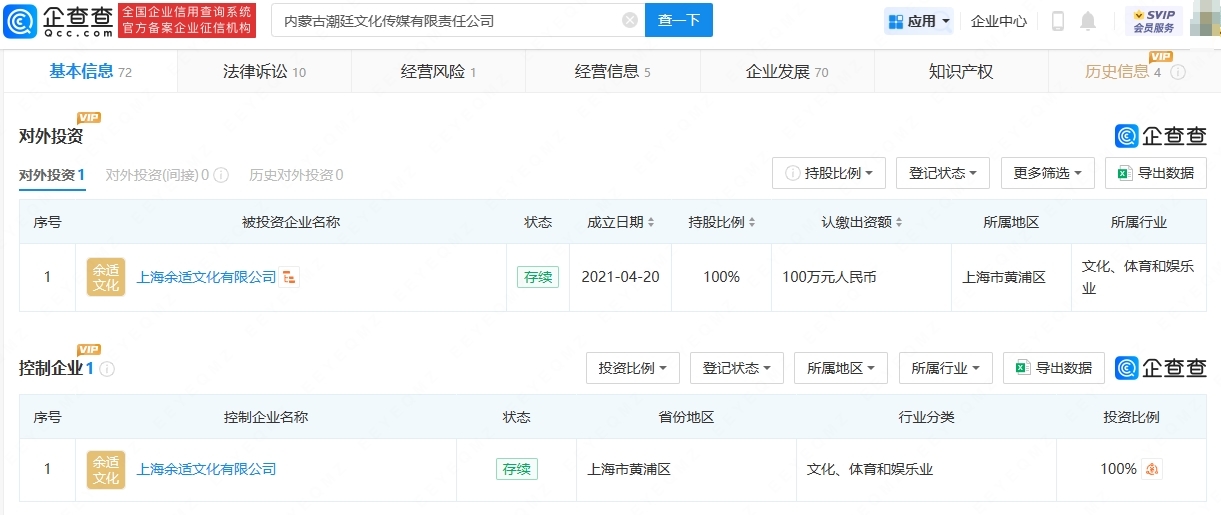This screenshot has height=515, width=1221.
Task: Click the 2021-04-20 date cell
Action: [620, 277]
